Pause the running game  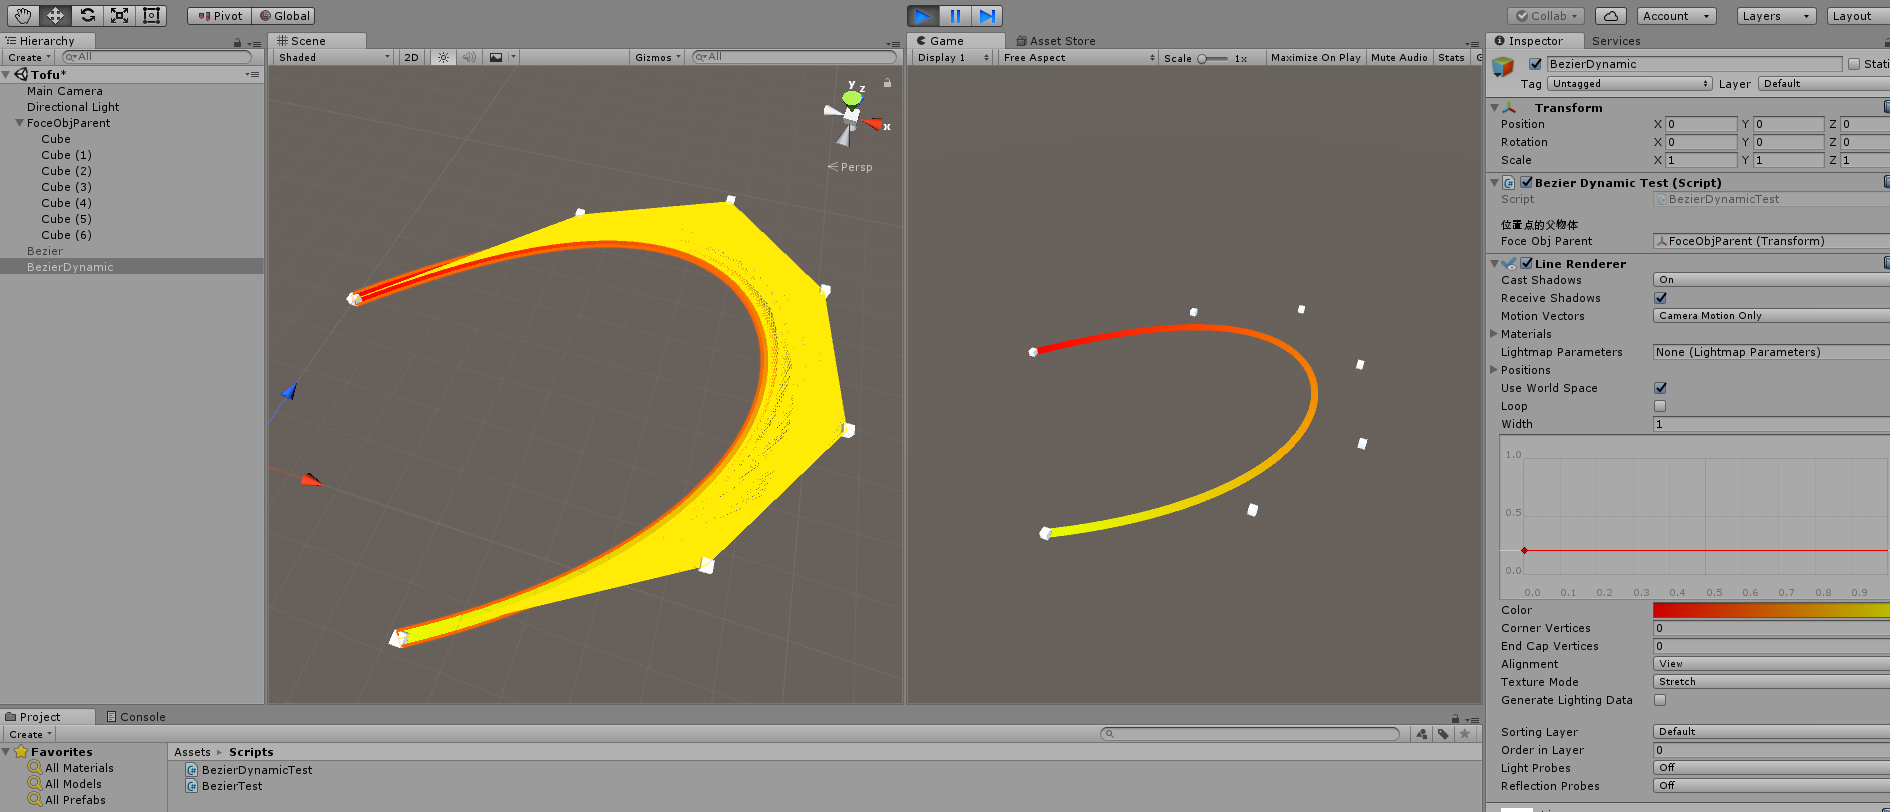pyautogui.click(x=955, y=16)
